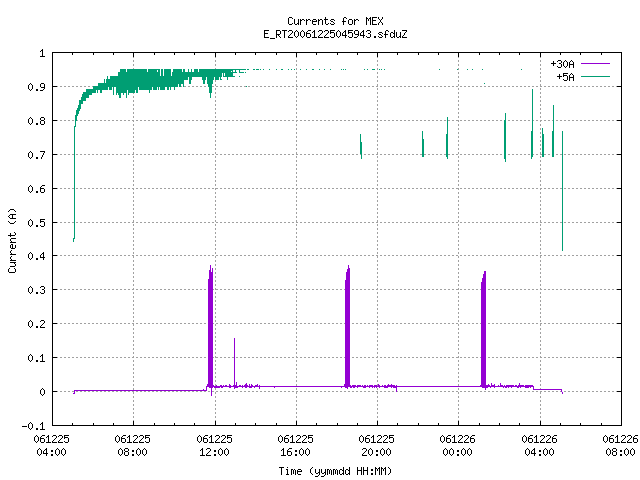Click y-axis tick value 0.5

coord(36,223)
